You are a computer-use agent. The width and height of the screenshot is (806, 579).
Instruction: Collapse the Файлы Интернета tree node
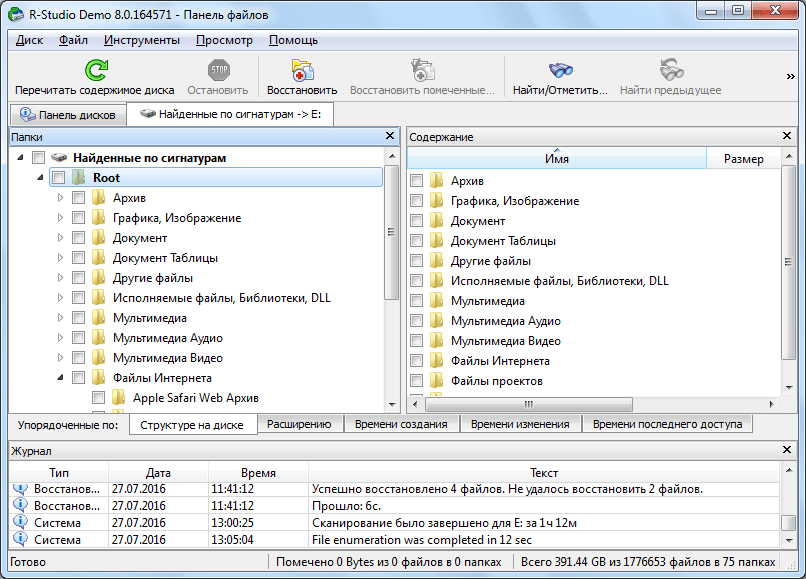tap(60, 378)
